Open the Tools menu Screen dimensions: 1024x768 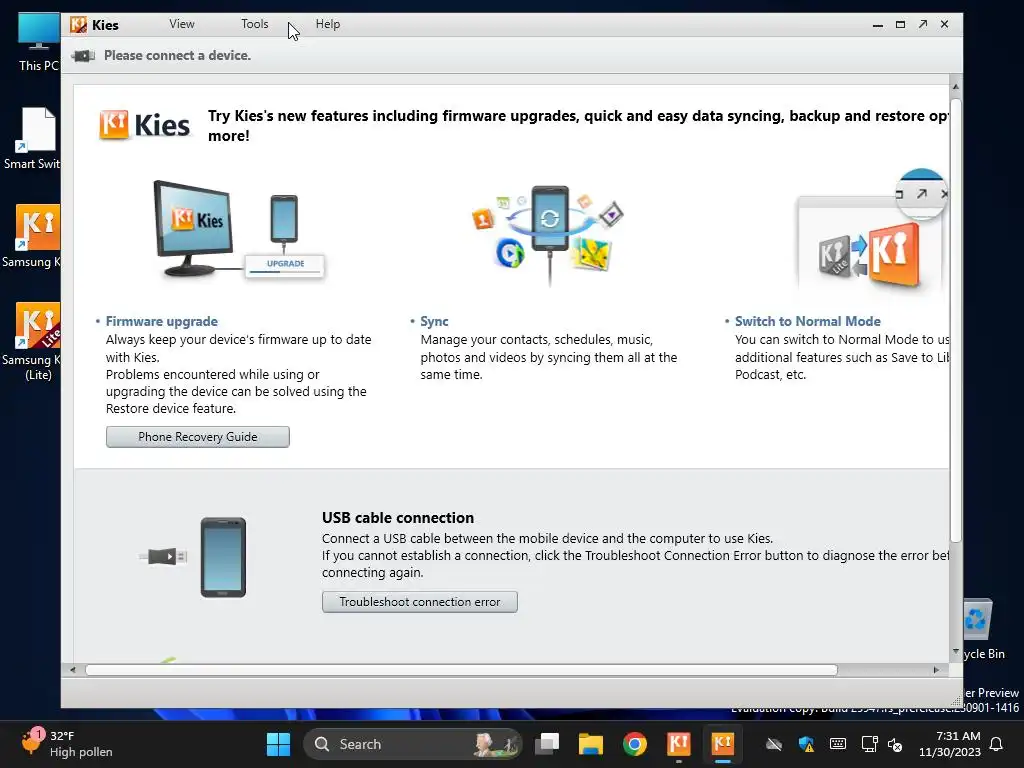tap(255, 24)
